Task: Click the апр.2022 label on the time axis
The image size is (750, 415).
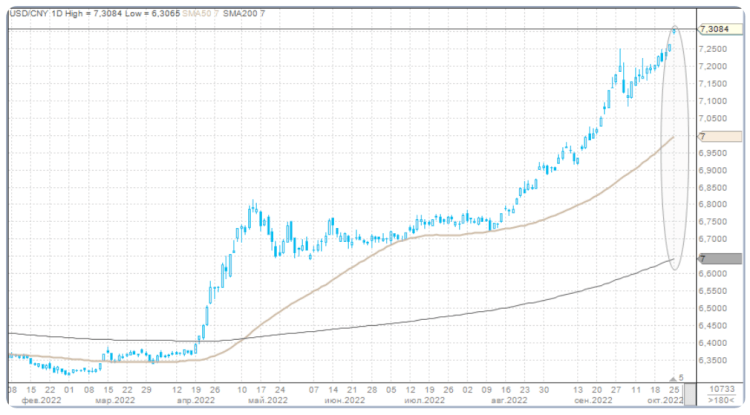Action: [x=196, y=400]
